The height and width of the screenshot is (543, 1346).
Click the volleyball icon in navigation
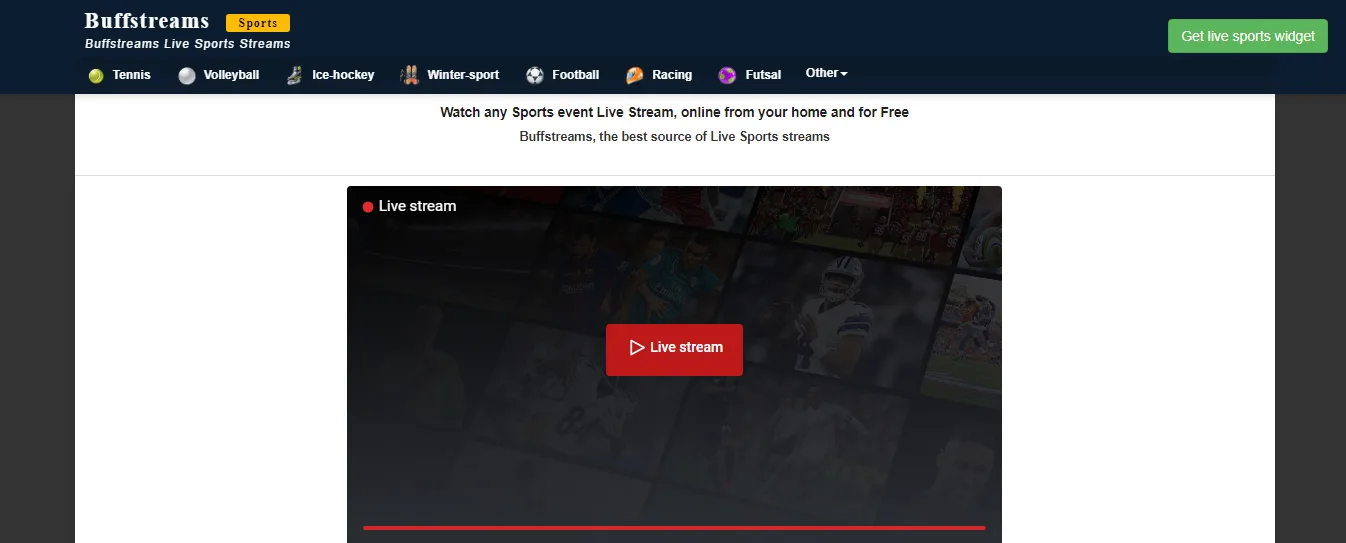(187, 75)
